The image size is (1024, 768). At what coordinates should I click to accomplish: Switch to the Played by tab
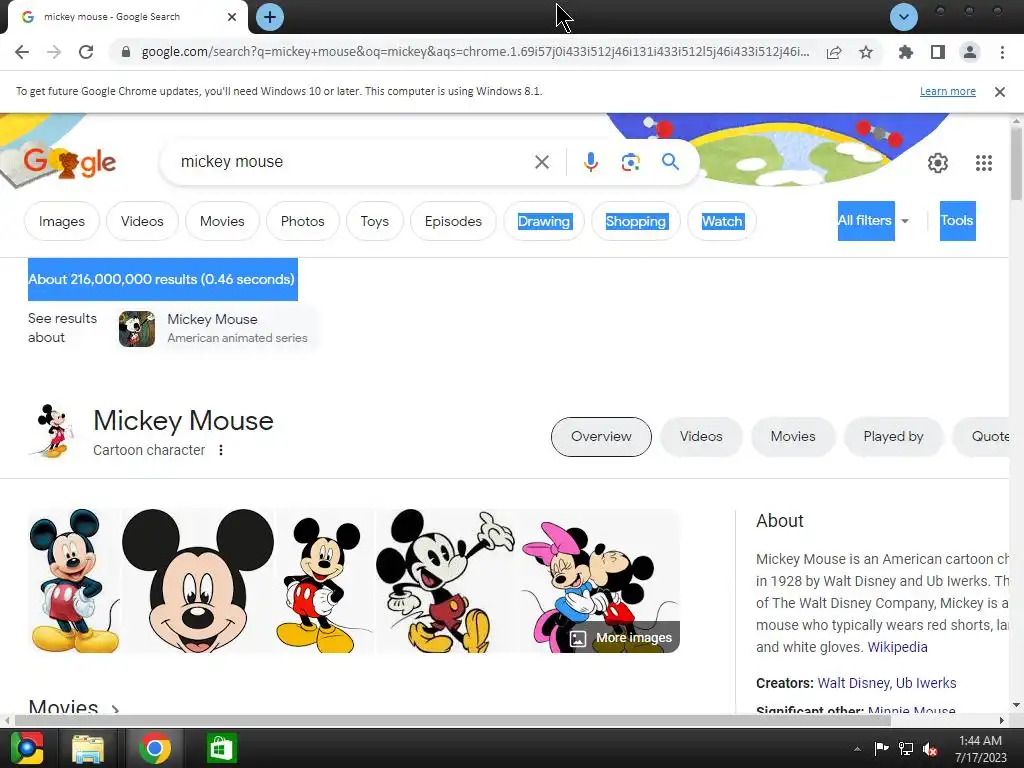coord(893,436)
